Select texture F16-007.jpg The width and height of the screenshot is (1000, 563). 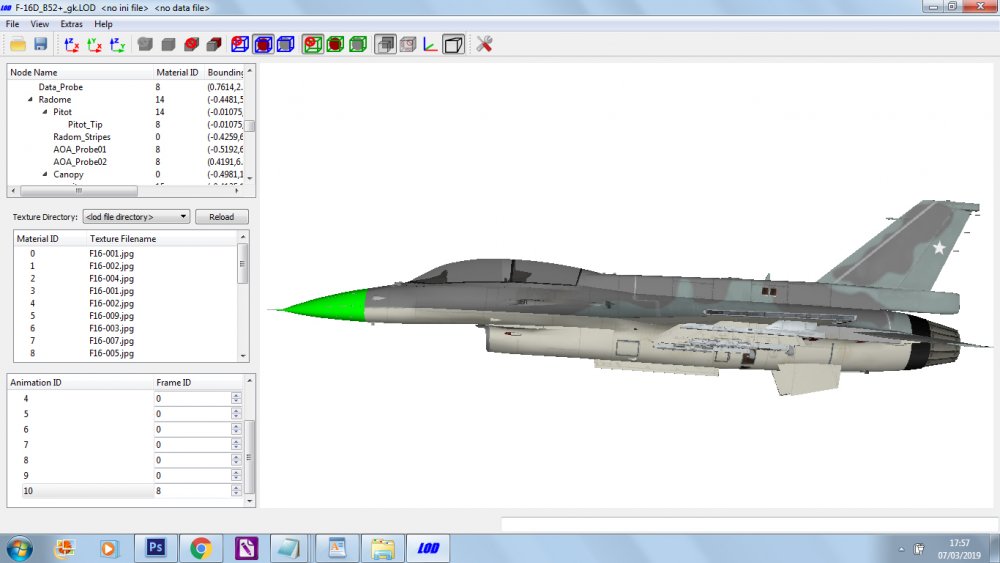tap(112, 340)
